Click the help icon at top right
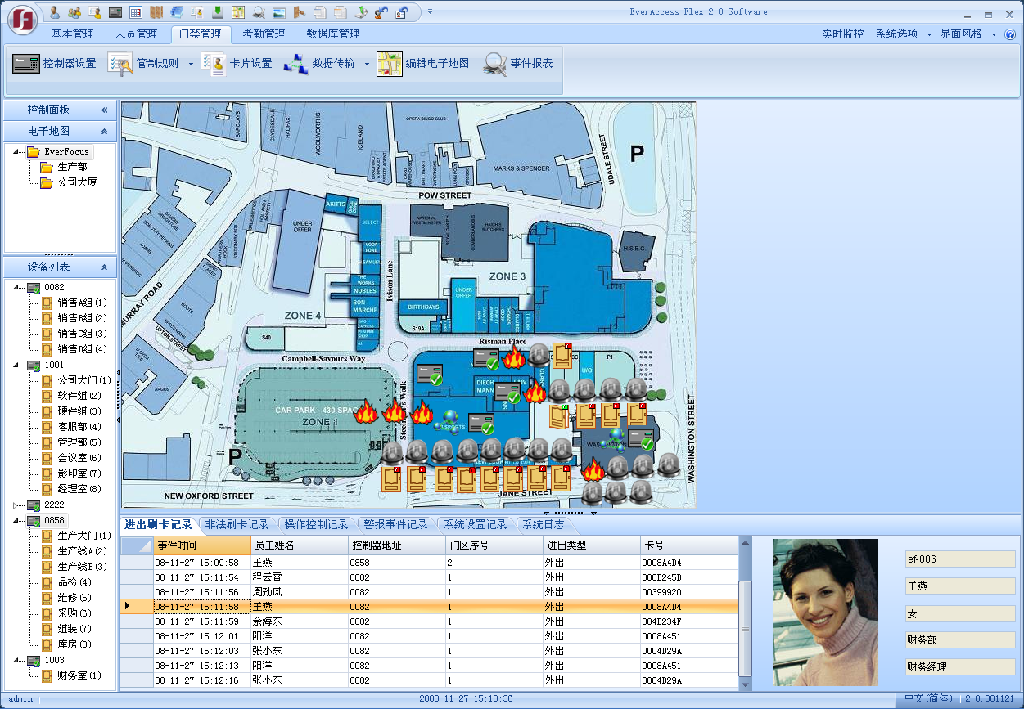The image size is (1024, 709). [x=1009, y=34]
